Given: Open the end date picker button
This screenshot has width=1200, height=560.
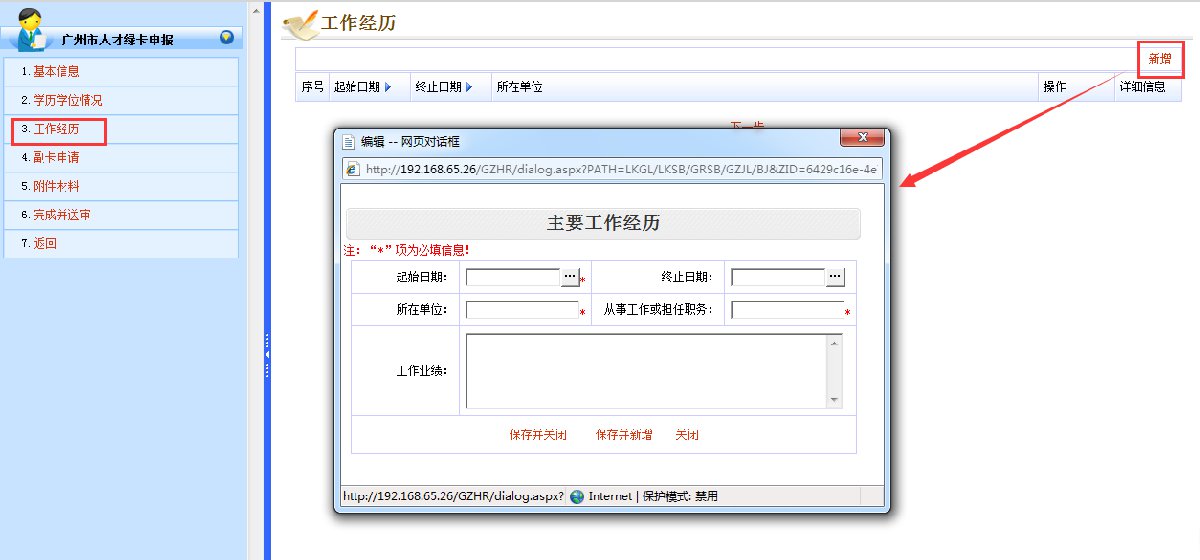Looking at the screenshot, I should (835, 277).
